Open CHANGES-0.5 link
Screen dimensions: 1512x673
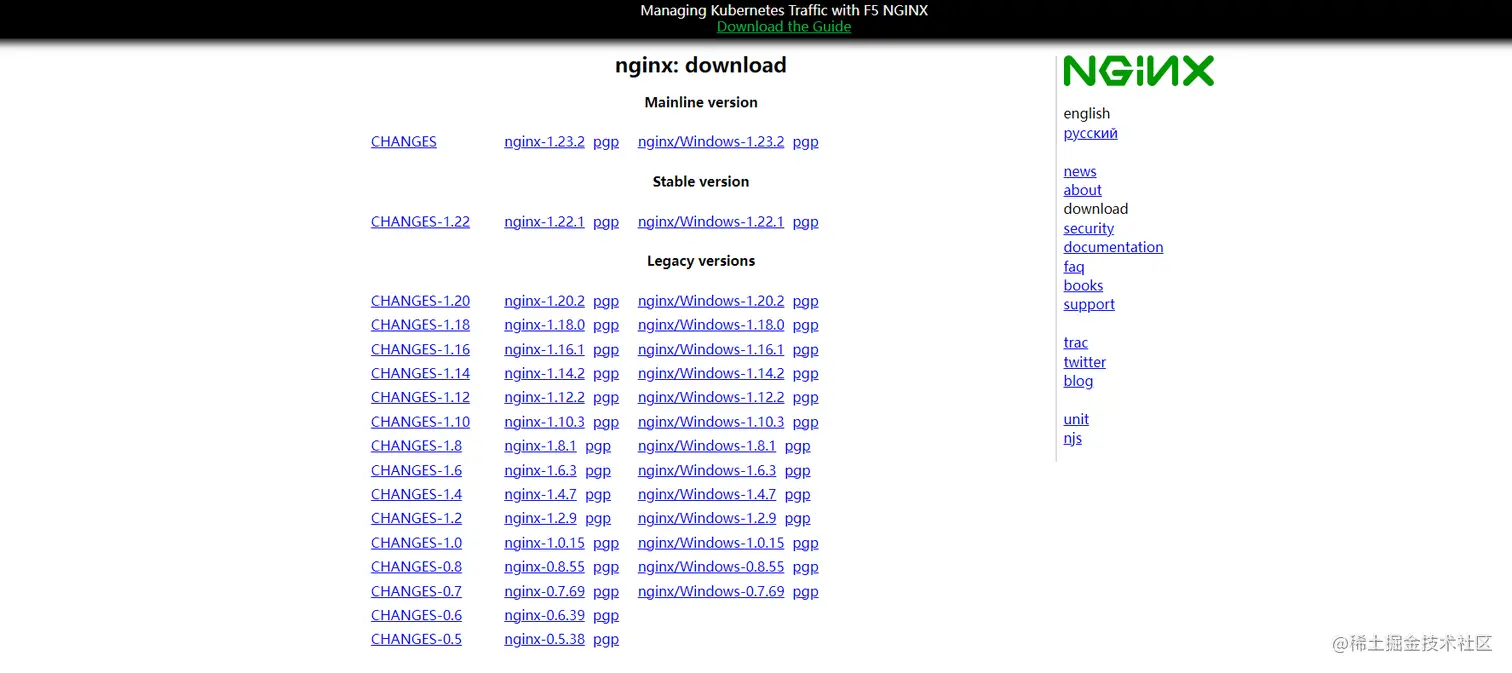pos(416,640)
